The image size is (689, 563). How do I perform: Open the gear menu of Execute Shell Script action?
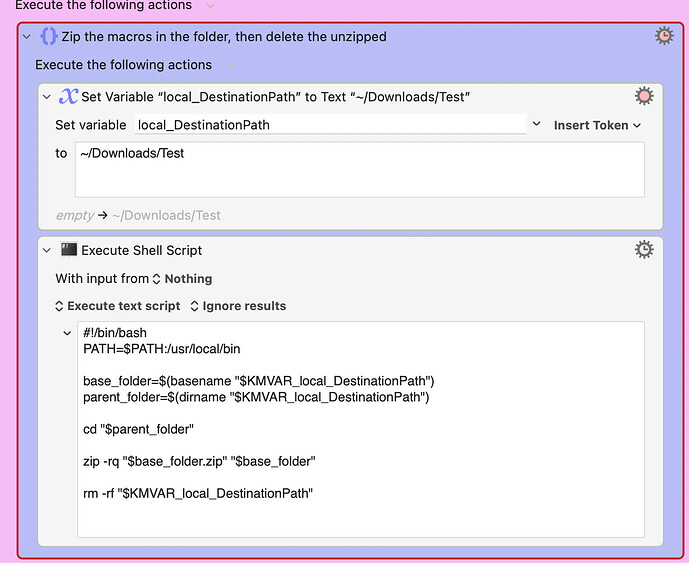(x=644, y=249)
